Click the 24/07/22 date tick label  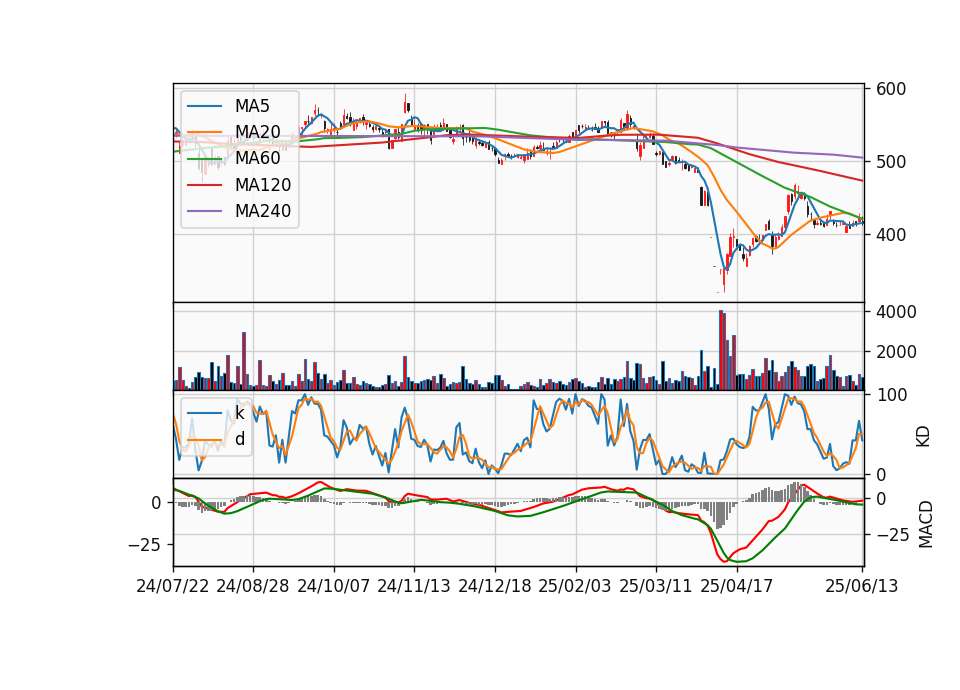click(173, 586)
